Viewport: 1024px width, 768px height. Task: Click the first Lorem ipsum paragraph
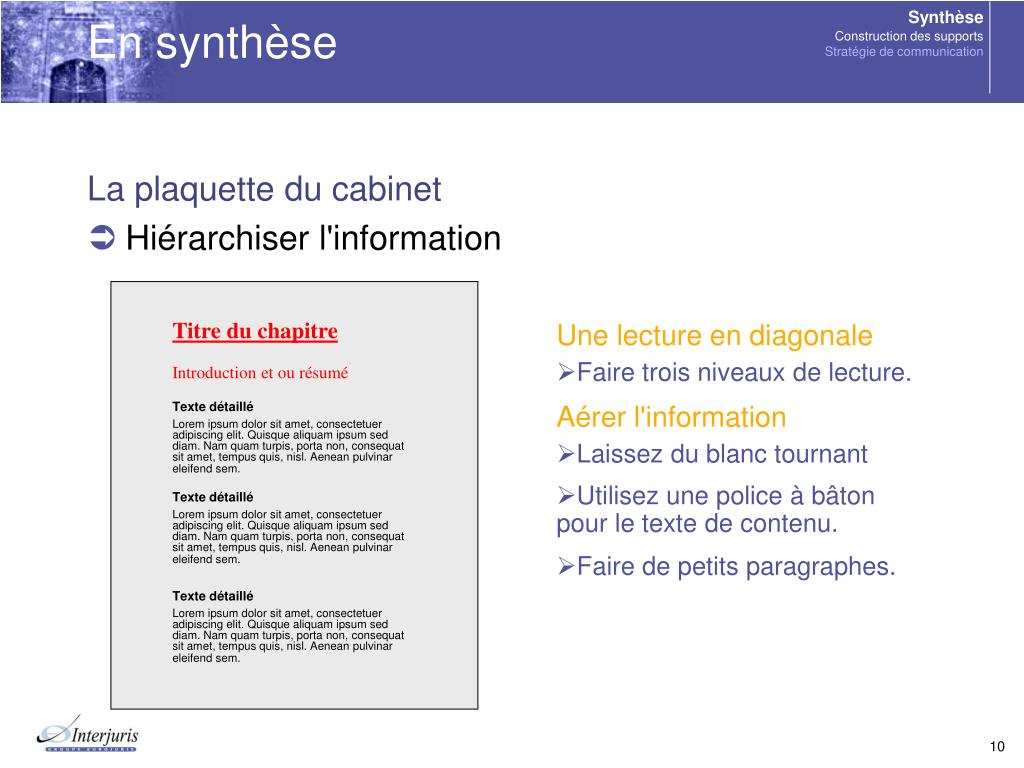coord(288,446)
